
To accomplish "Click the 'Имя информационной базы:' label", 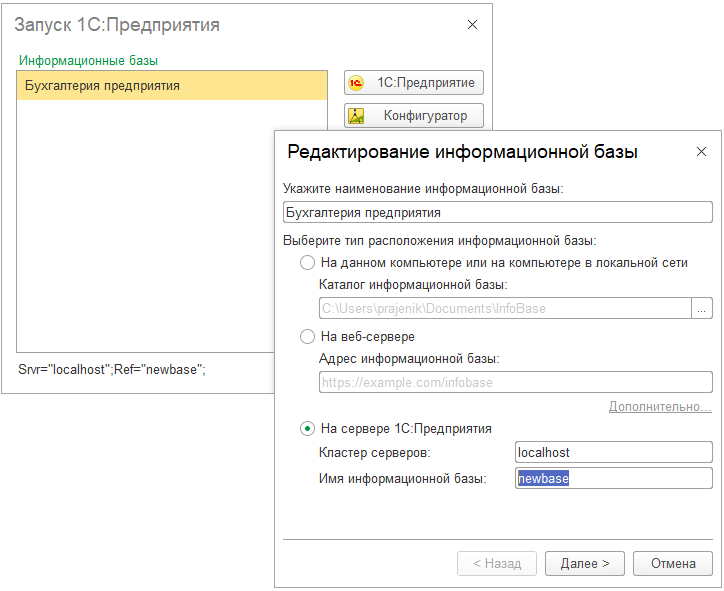I will [x=403, y=478].
